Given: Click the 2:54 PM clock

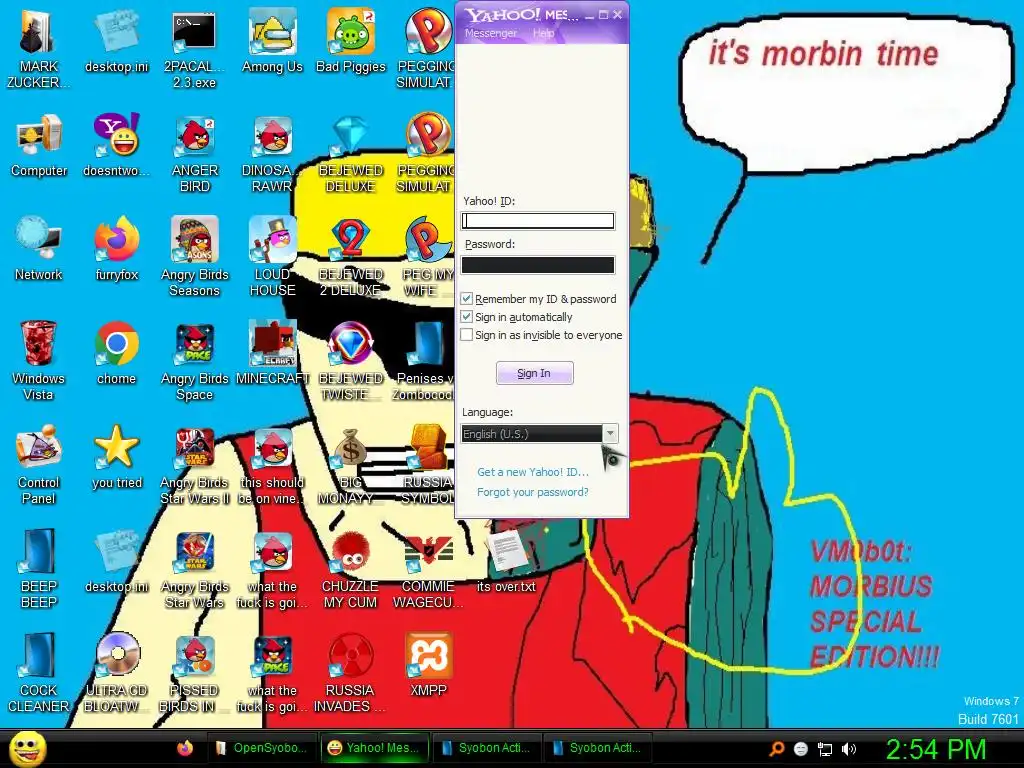Looking at the screenshot, I should click(x=935, y=749).
